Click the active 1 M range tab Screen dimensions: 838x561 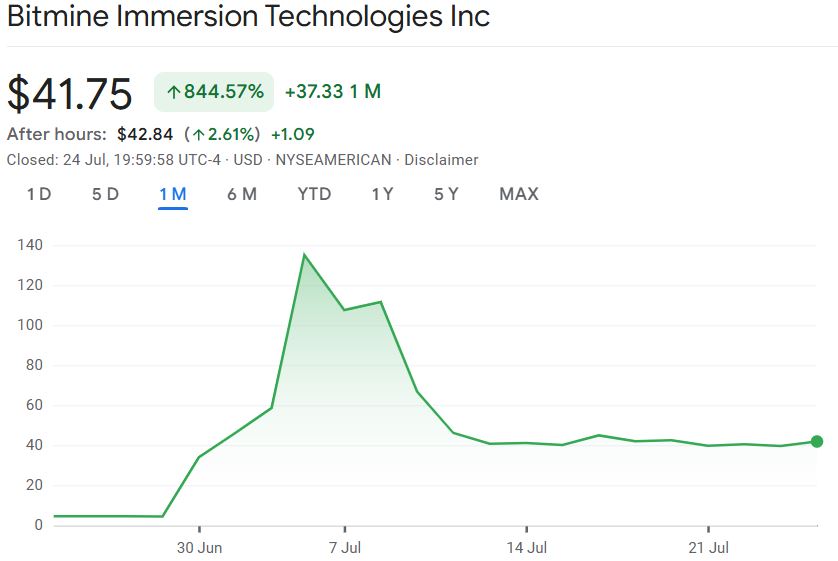173,194
